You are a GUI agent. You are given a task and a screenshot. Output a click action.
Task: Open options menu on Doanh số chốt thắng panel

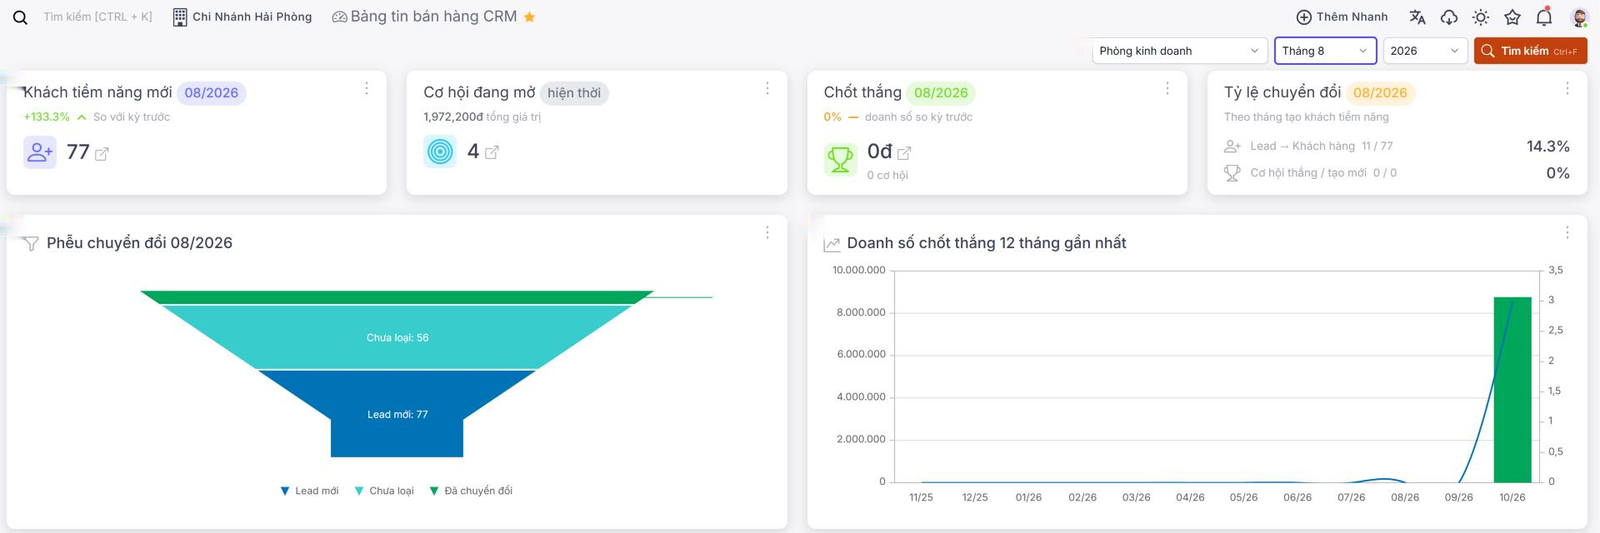[x=1567, y=232]
